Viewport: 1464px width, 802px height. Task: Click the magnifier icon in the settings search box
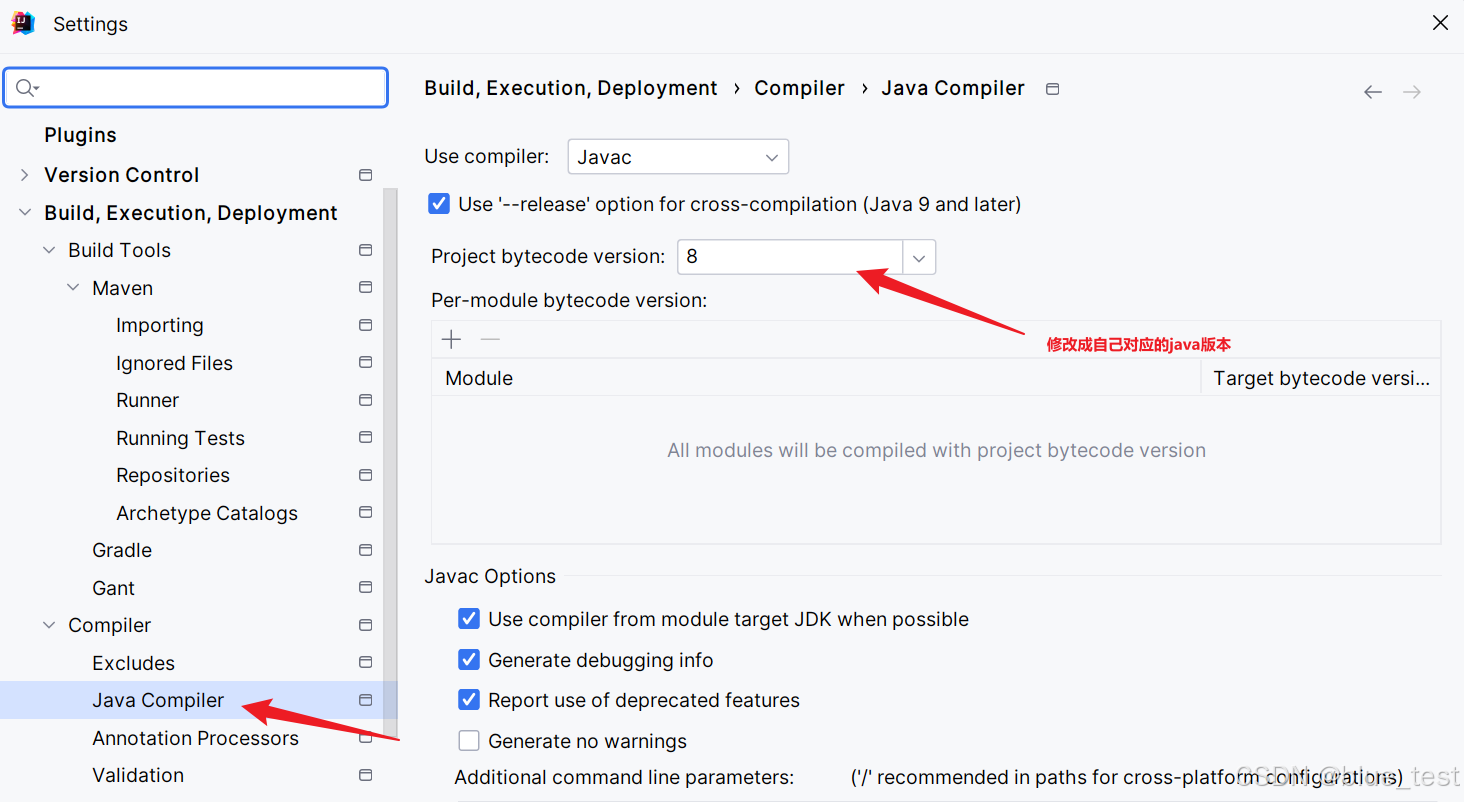[x=27, y=87]
